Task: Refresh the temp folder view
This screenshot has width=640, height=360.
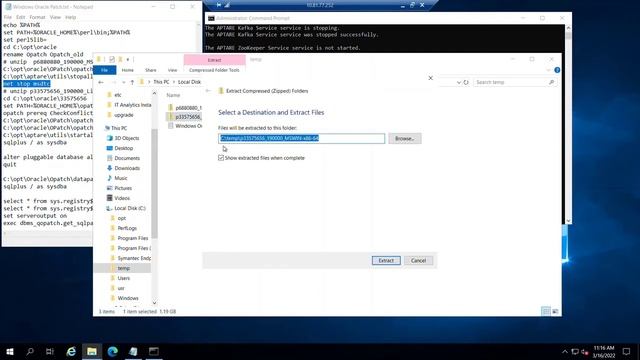Action: click(x=466, y=82)
